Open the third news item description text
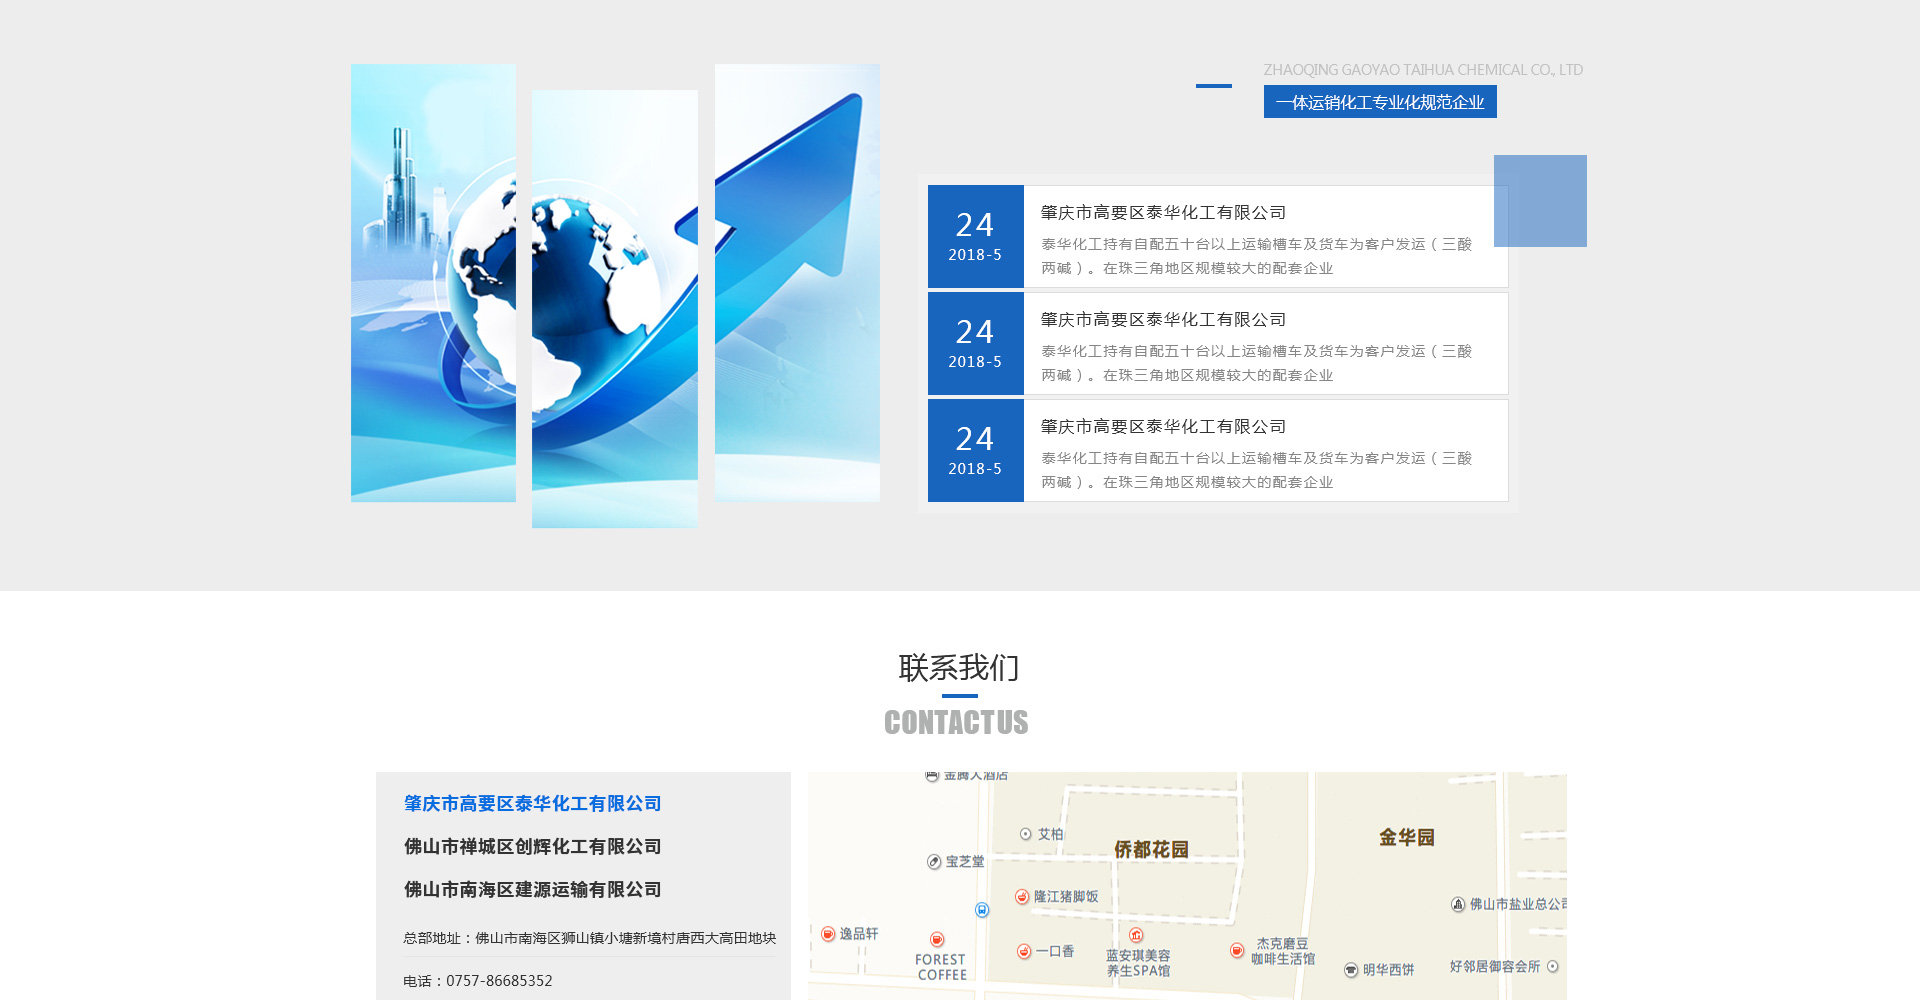Viewport: 1920px width, 1000px height. click(1256, 470)
